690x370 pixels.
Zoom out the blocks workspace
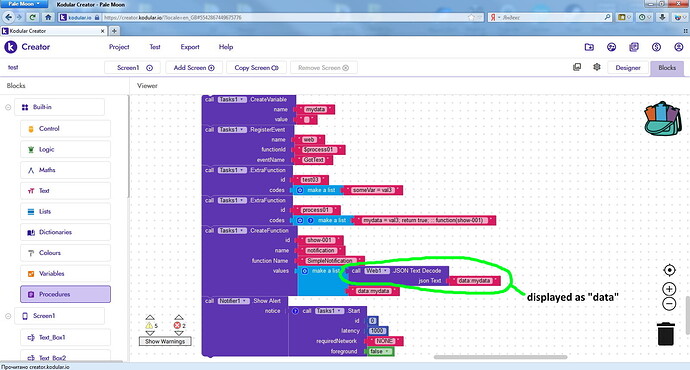tap(669, 304)
